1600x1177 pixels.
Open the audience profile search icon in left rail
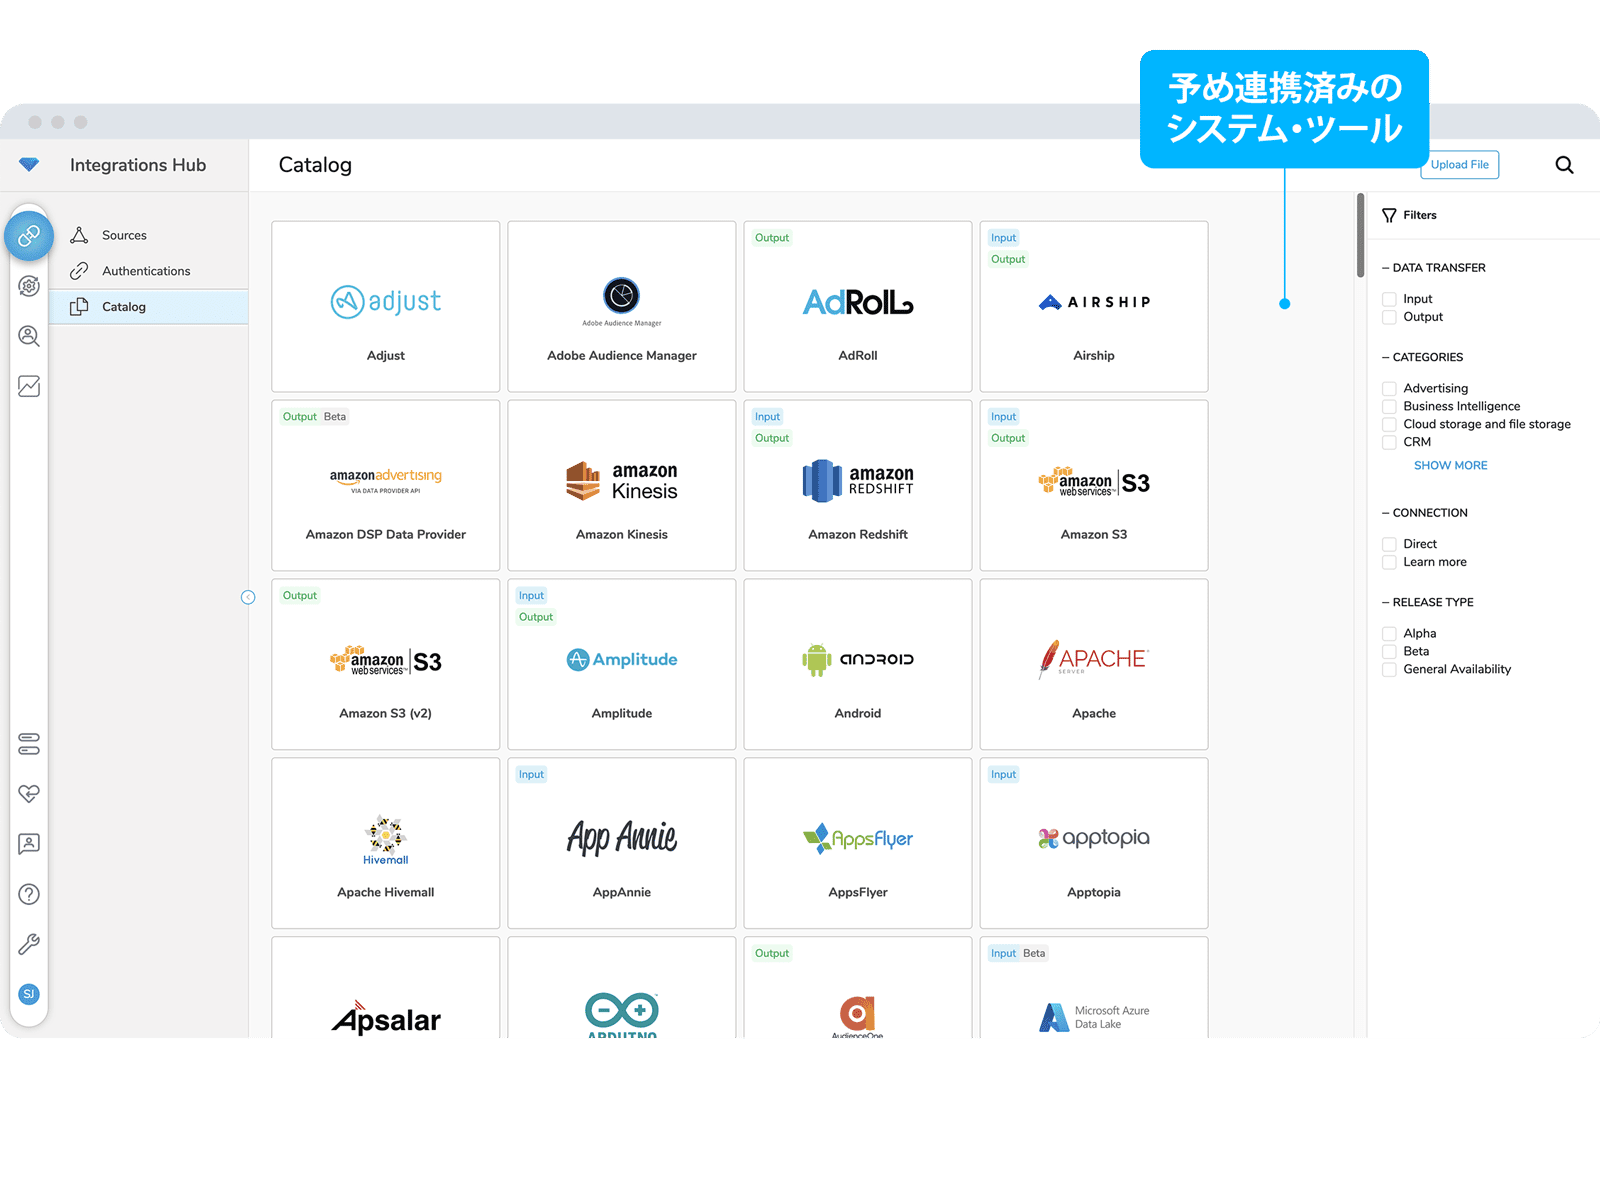pos(29,336)
